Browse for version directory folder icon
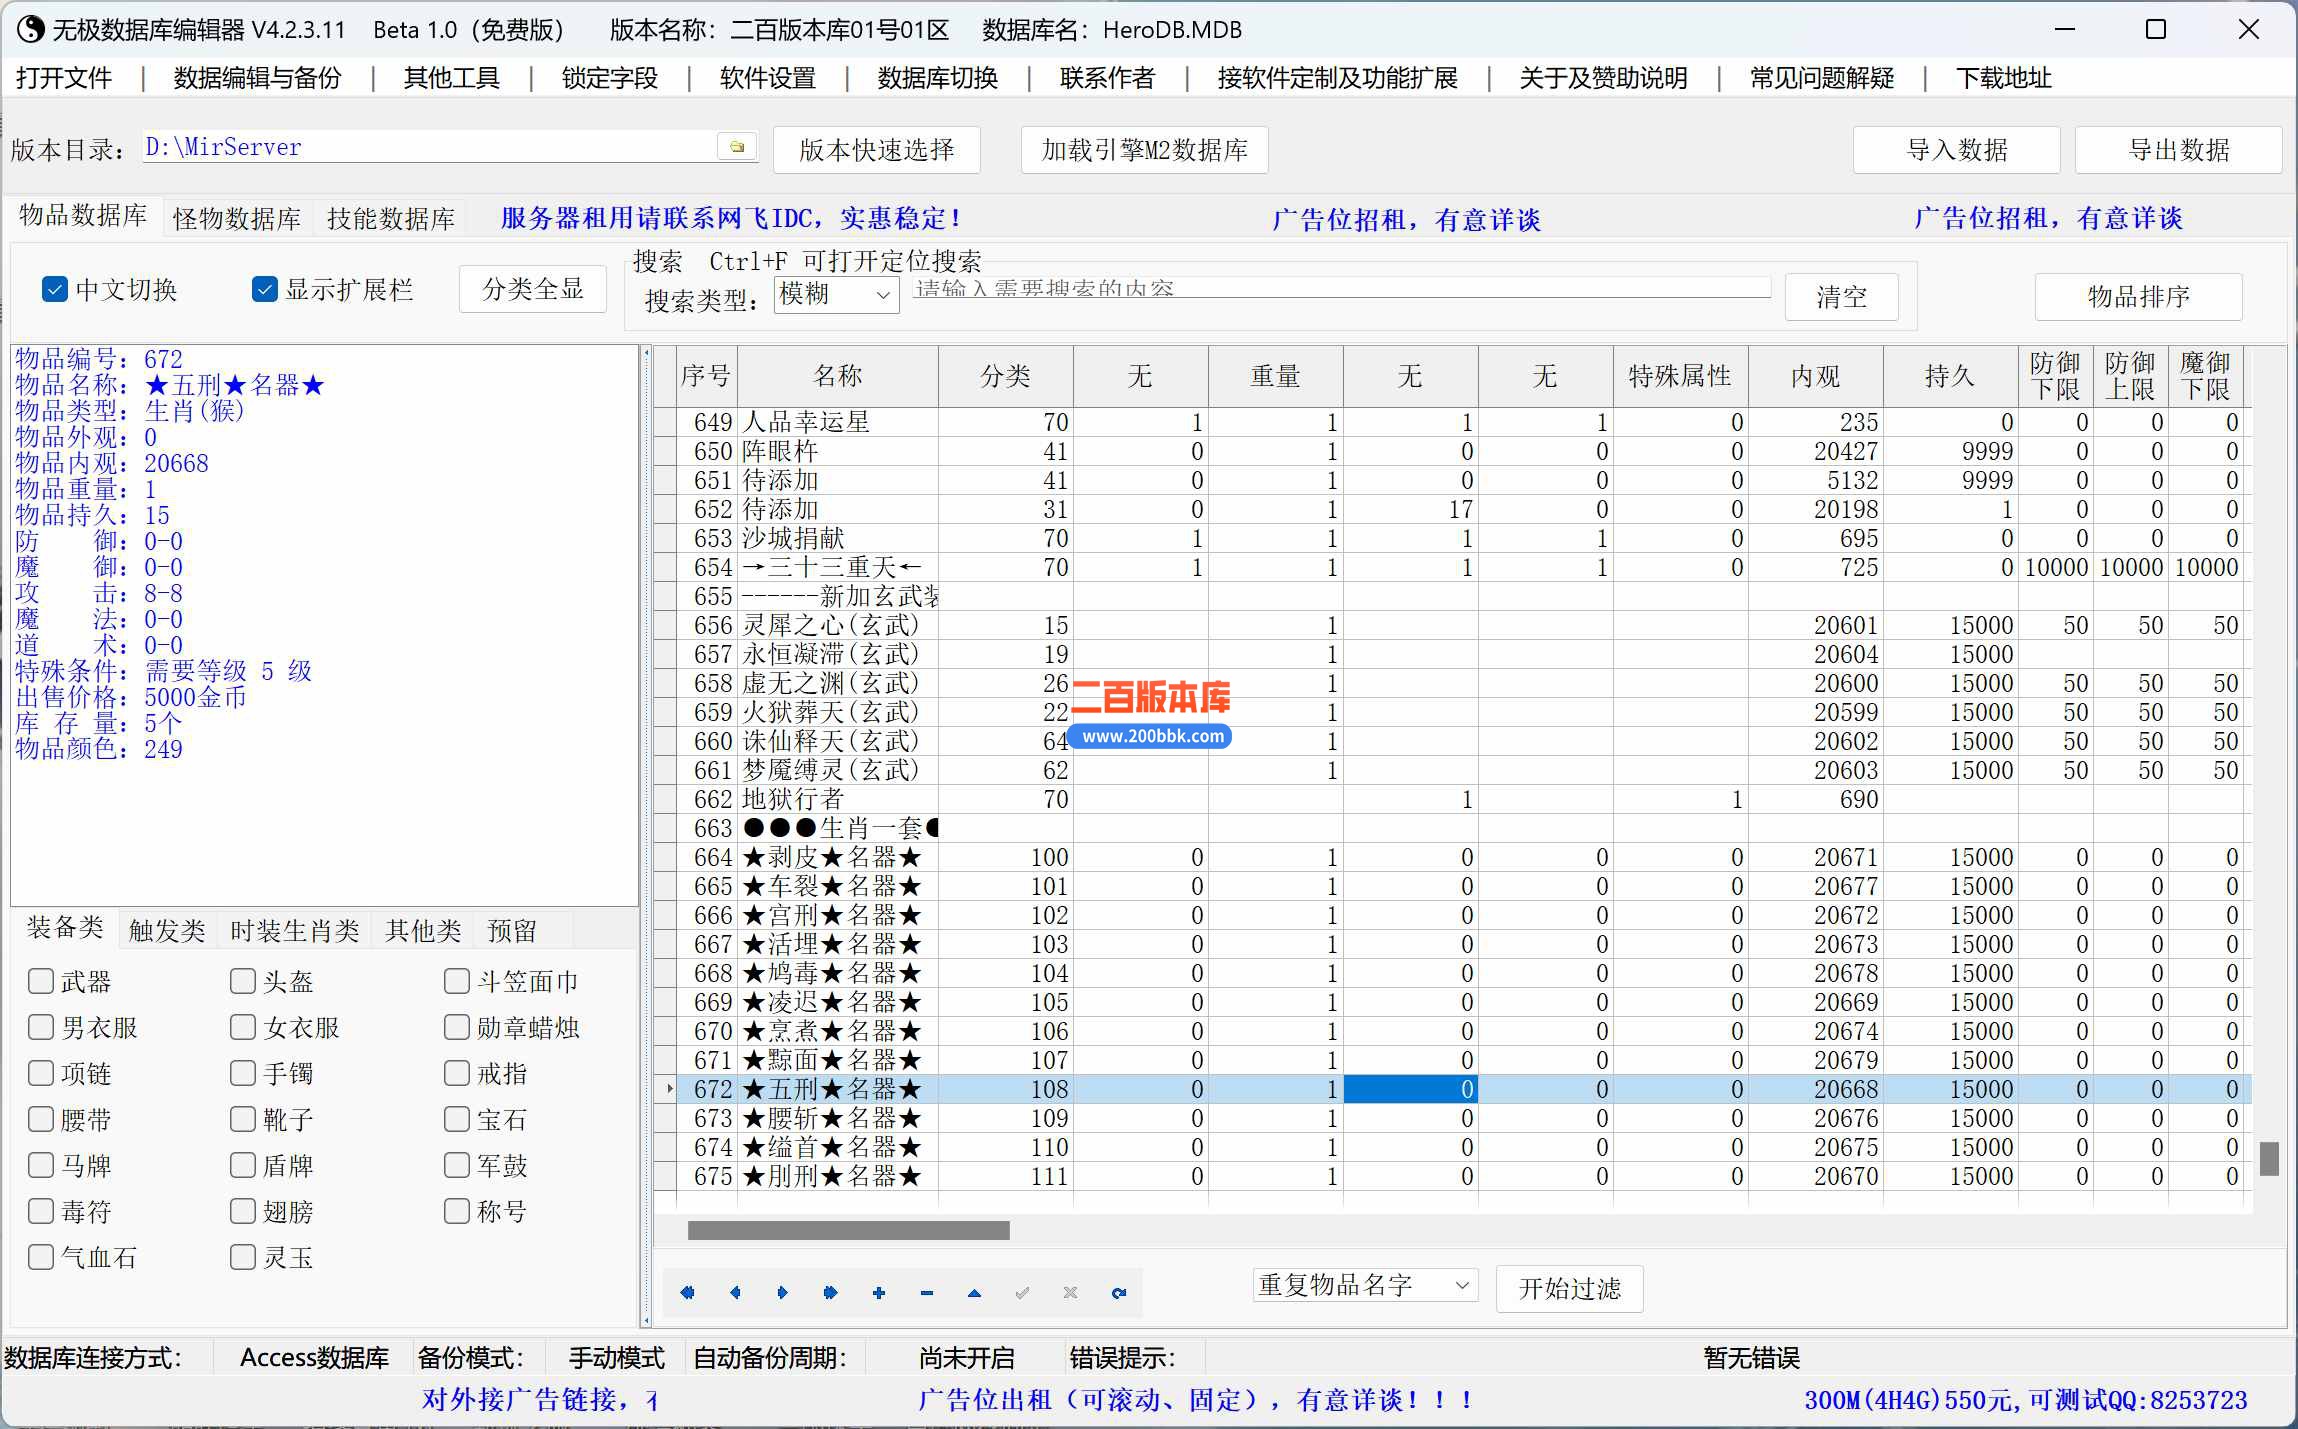This screenshot has height=1429, width=2298. coord(737,147)
